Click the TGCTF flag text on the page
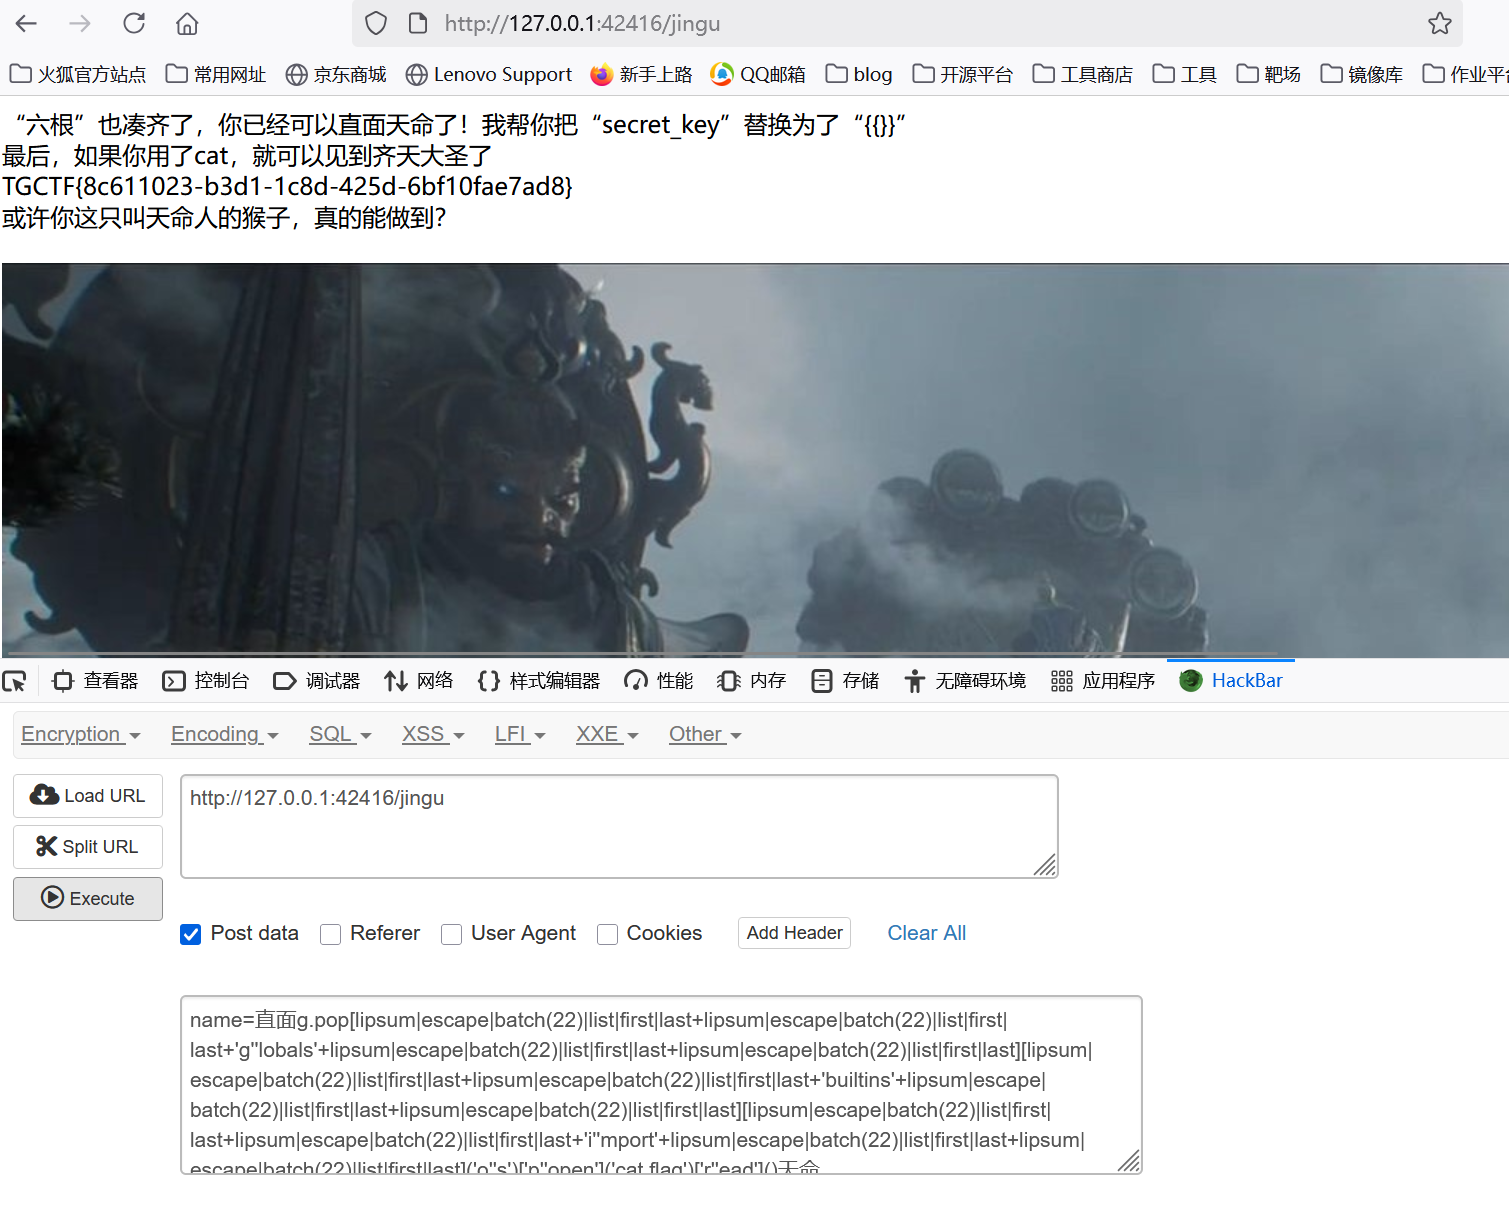 click(287, 187)
